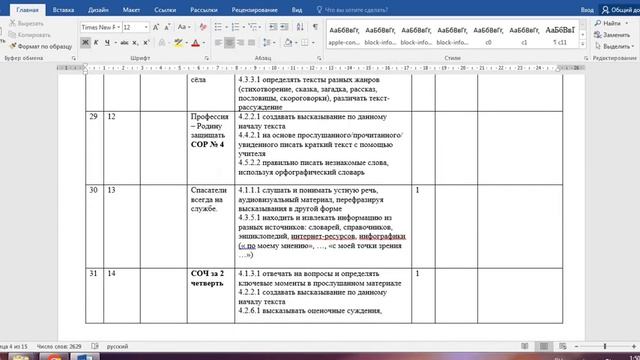Open underline style dropdown arrow
This screenshot has height=360, width=640.
(x=116, y=42)
